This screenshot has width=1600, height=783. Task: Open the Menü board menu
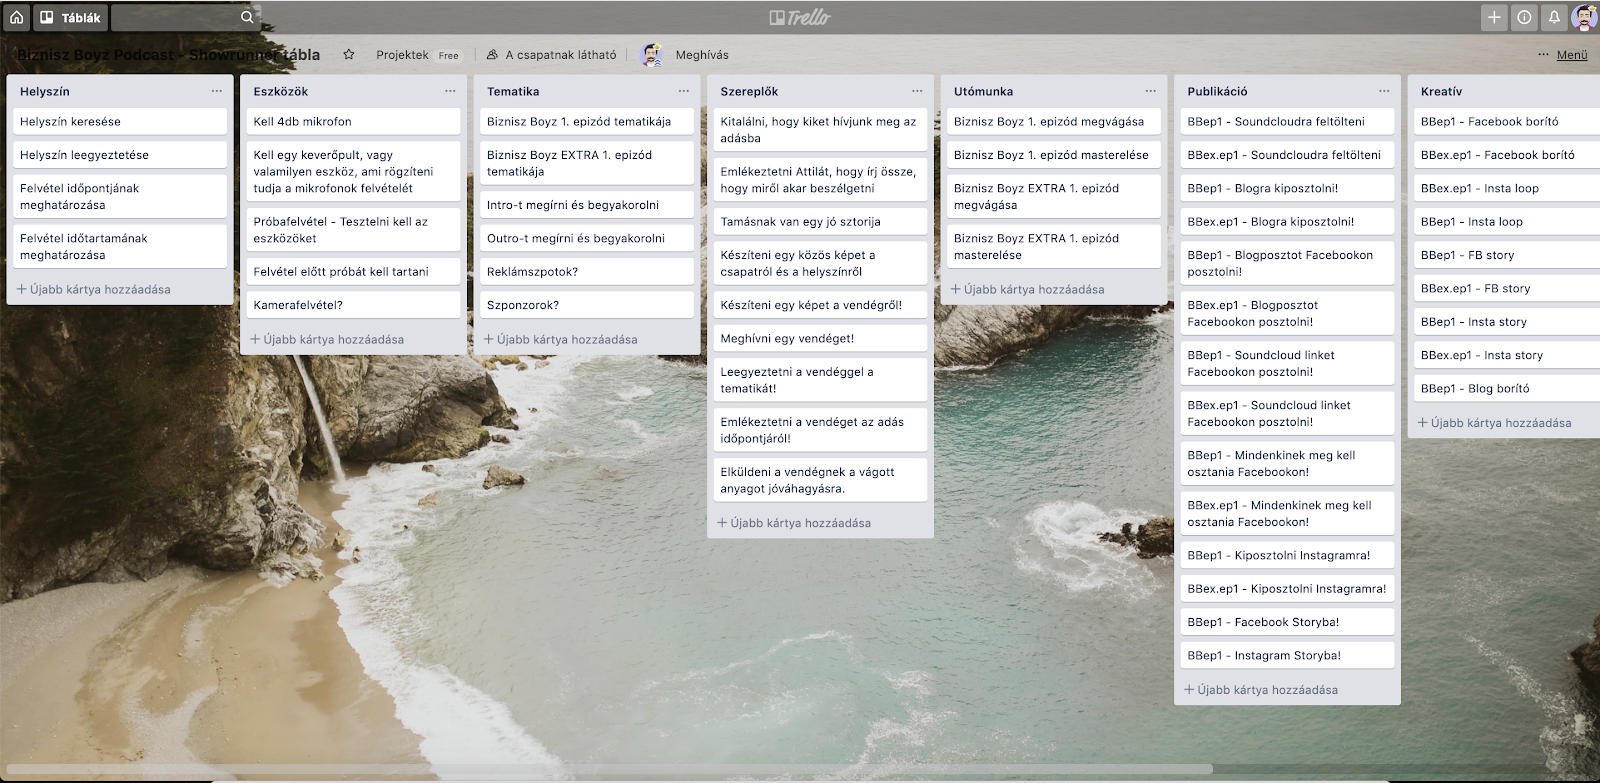[x=1571, y=55]
